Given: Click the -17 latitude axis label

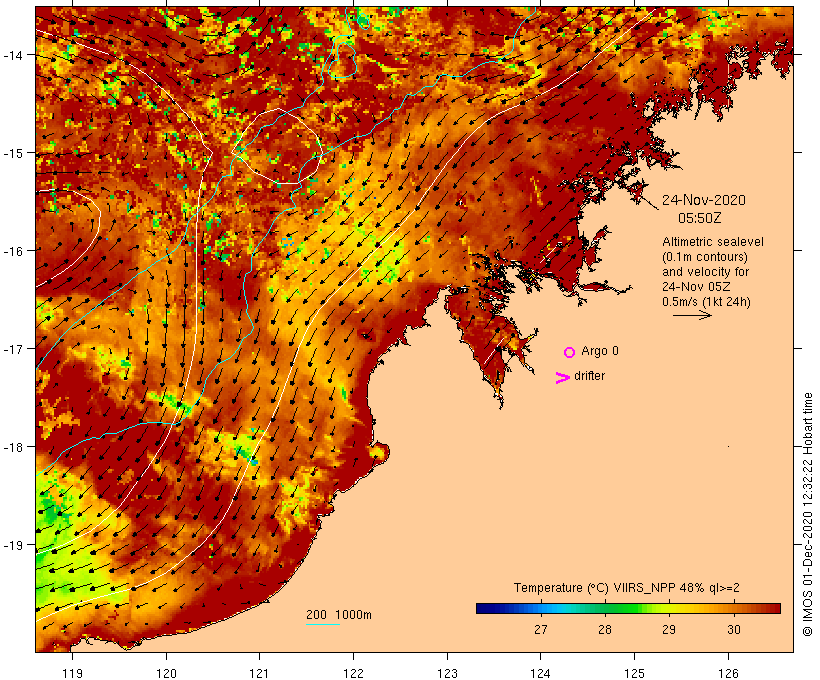Looking at the screenshot, I should click(x=12, y=349).
